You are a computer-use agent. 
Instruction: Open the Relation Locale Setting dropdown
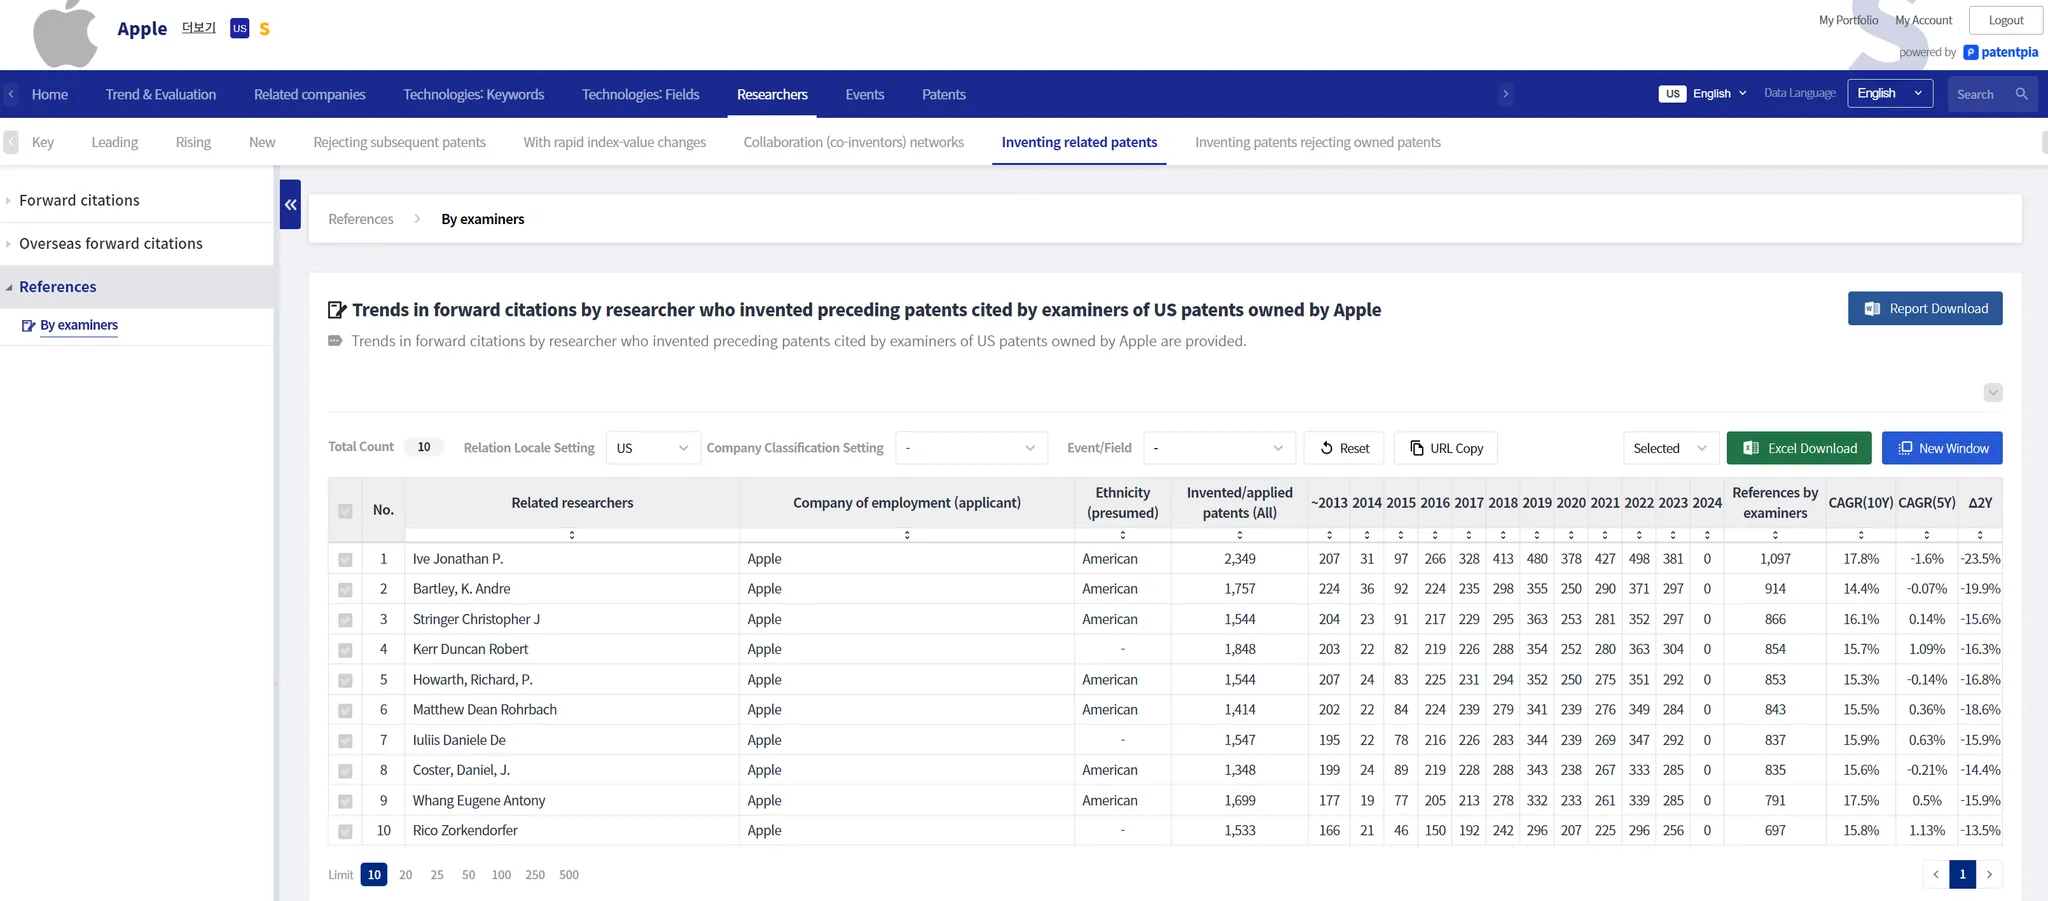[652, 448]
